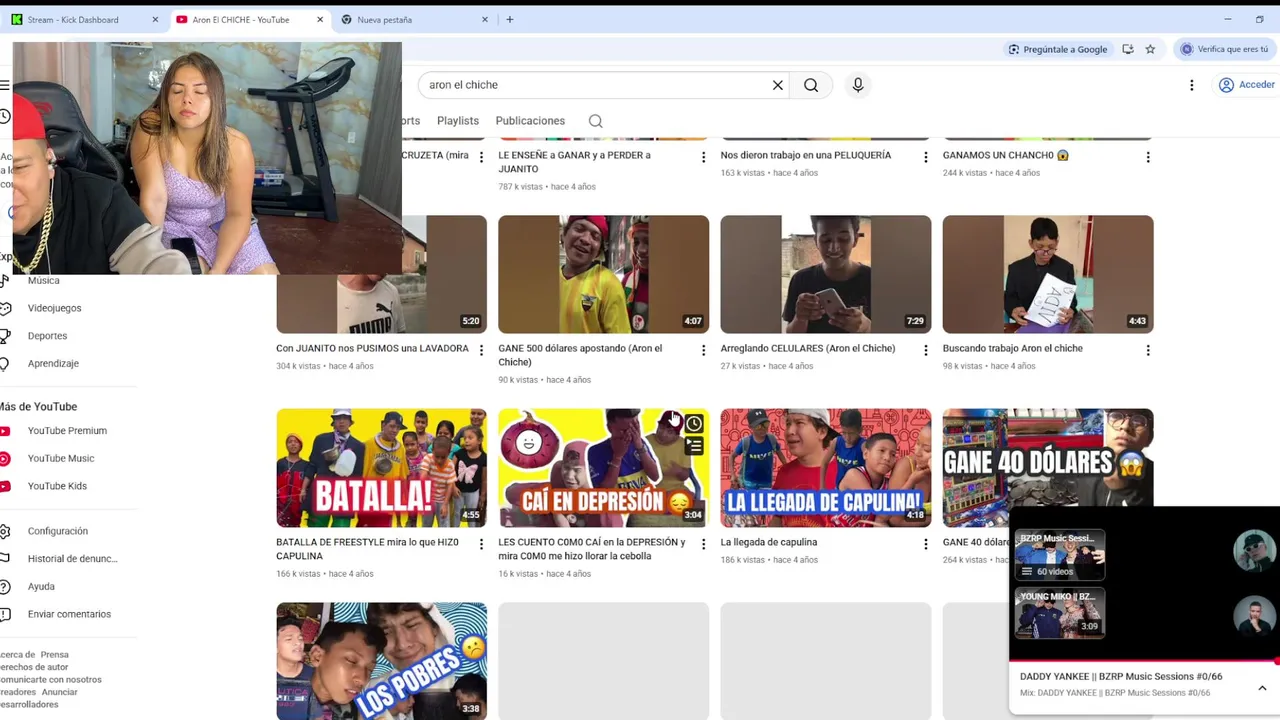Go to Aprendizaje in sidebar
The width and height of the screenshot is (1280, 720).
pos(53,363)
